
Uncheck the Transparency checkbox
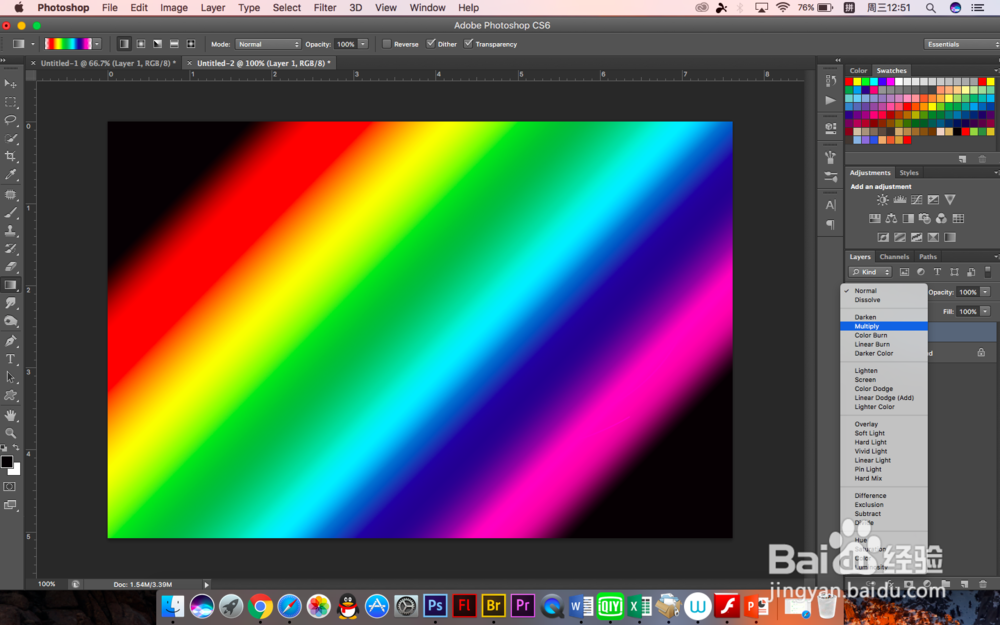468,44
